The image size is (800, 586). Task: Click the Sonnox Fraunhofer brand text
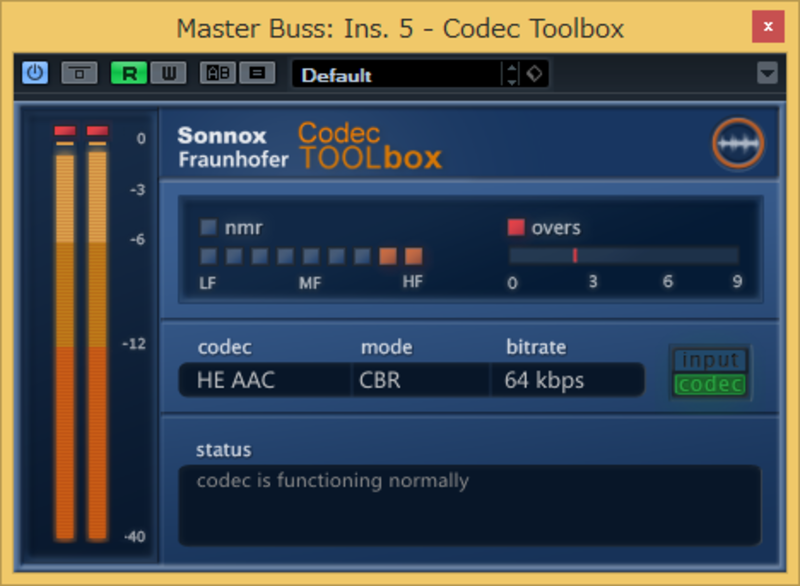[x=233, y=147]
